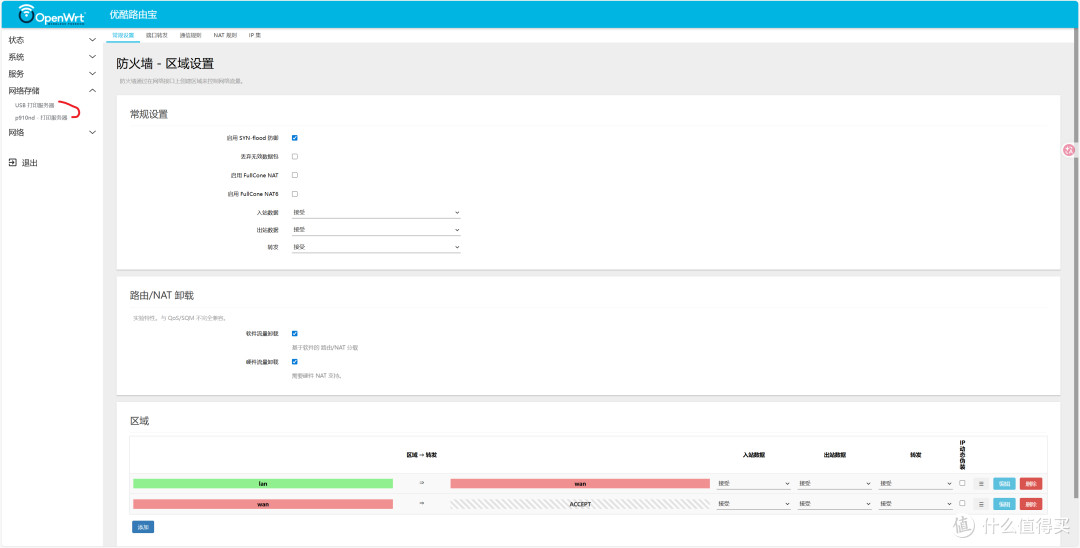Expand the 服务 sidebar menu
The width and height of the screenshot is (1080, 548).
pos(52,74)
